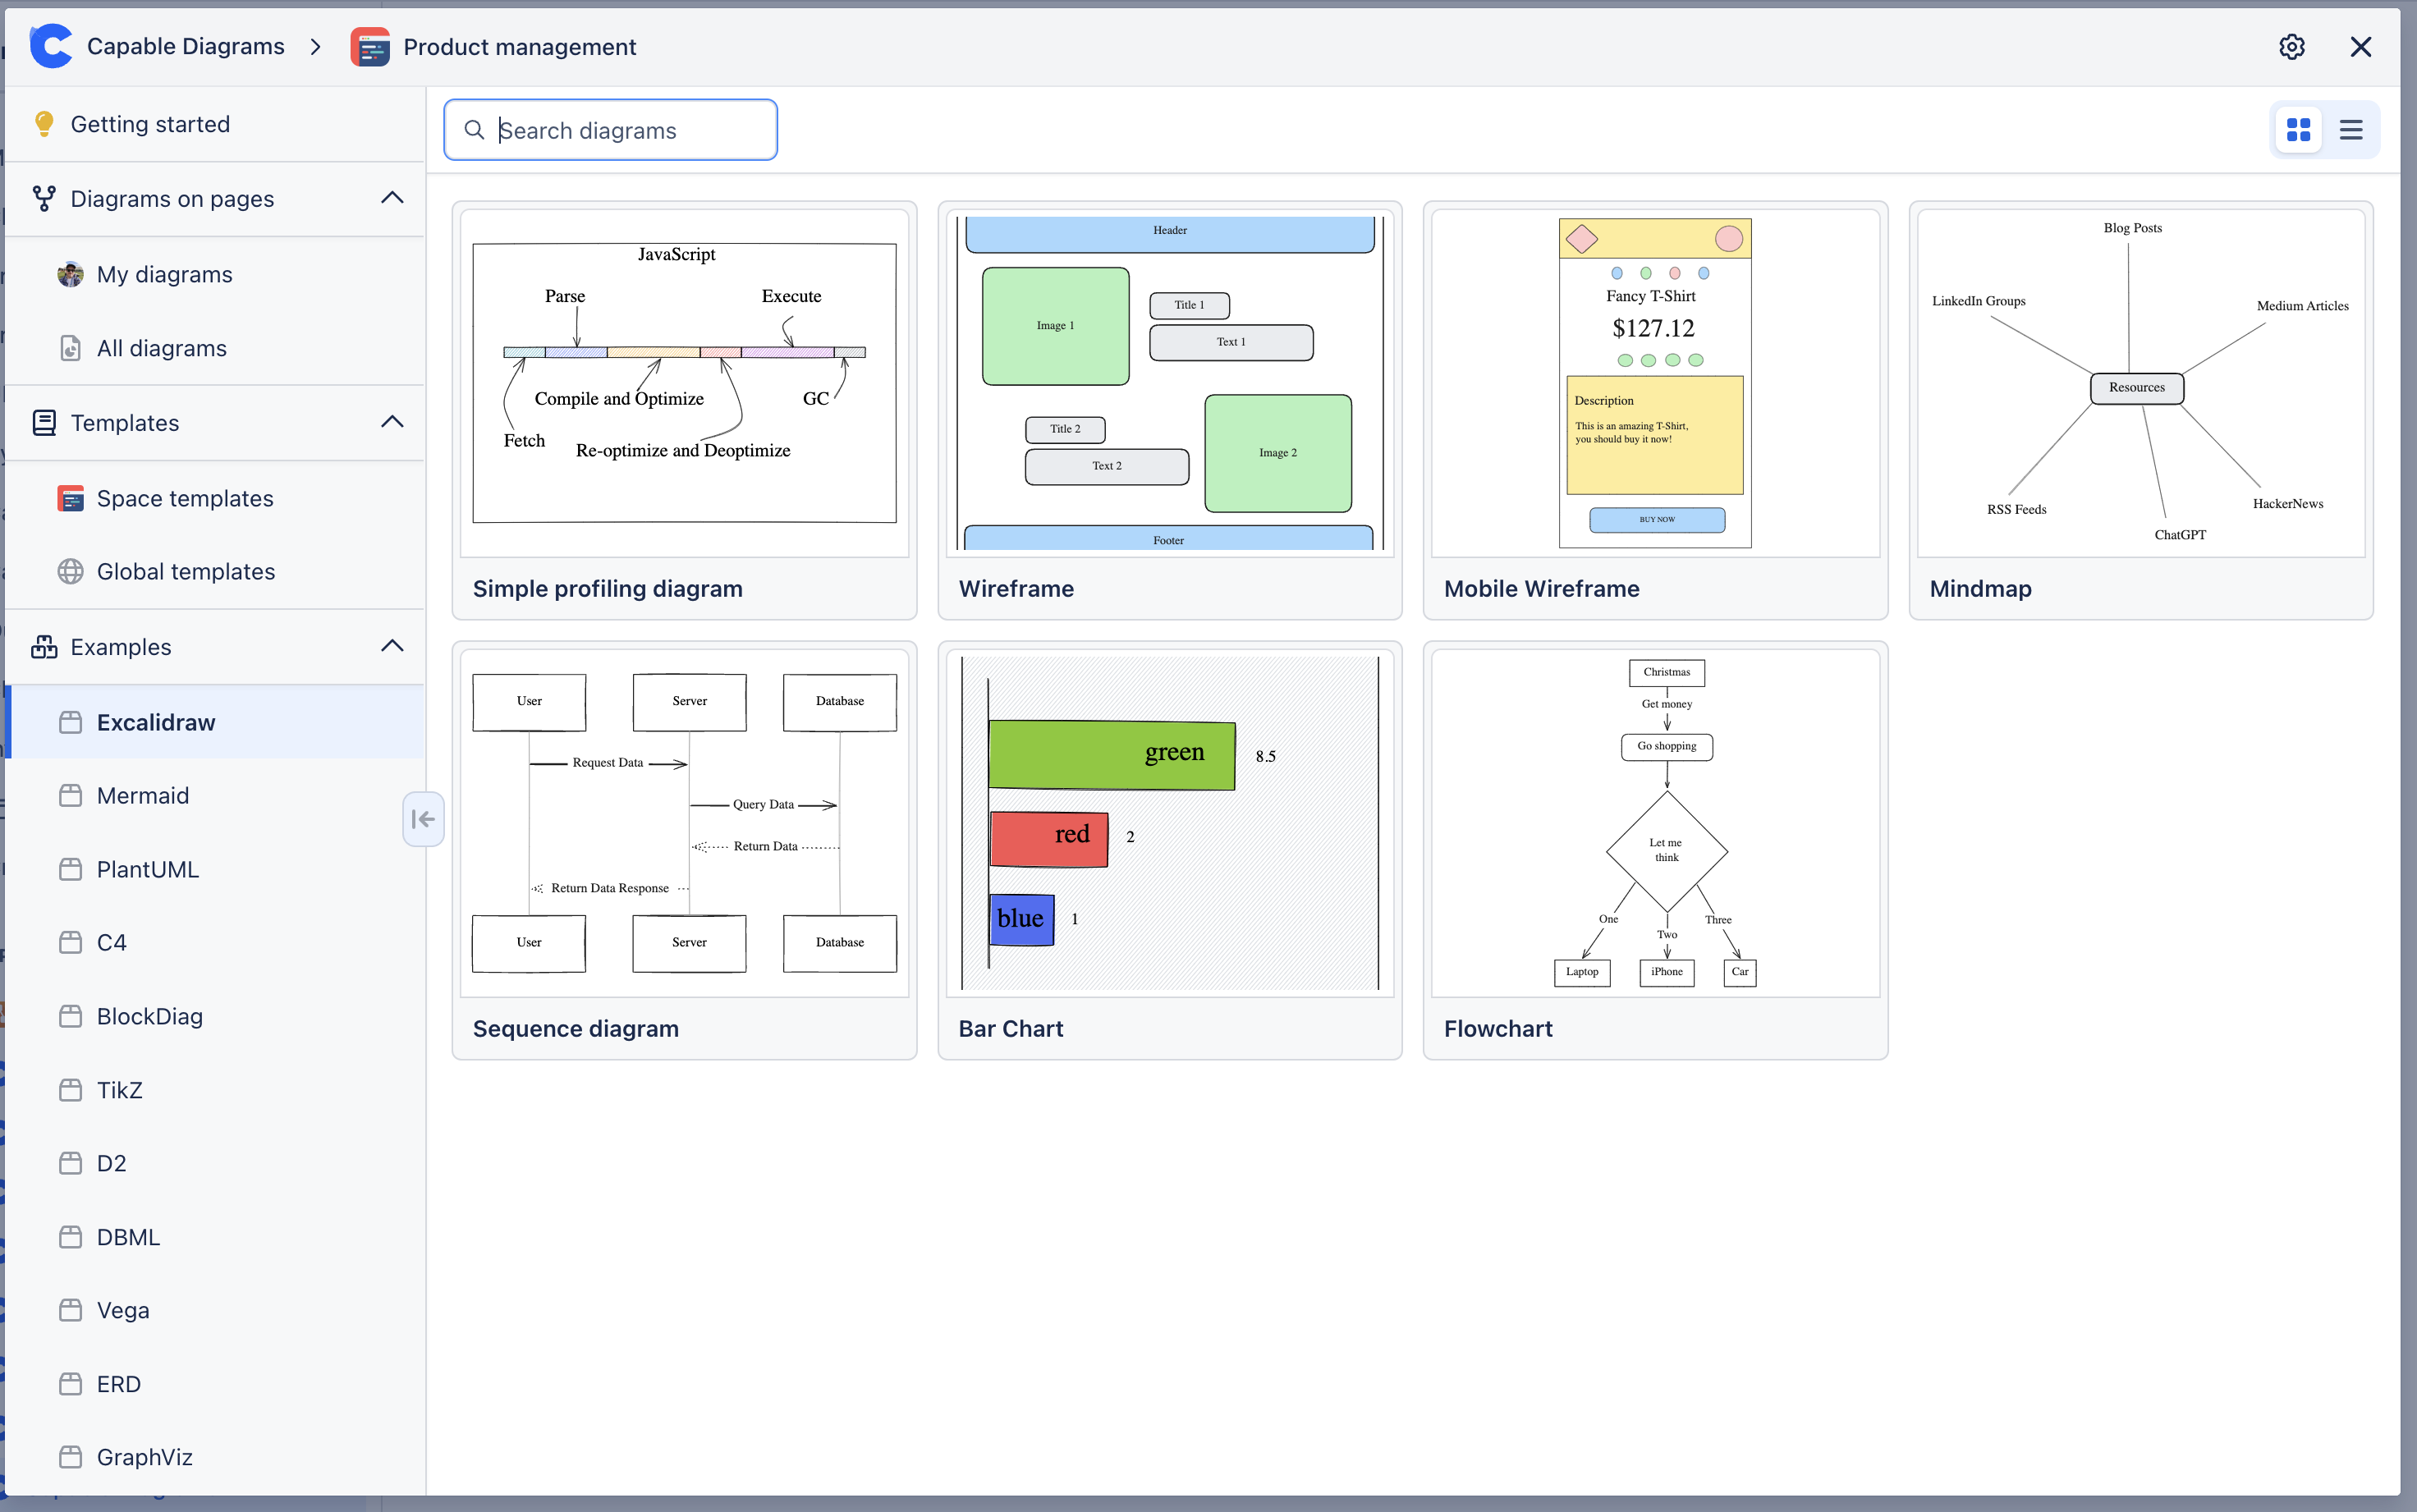Click the My diagrams avatar icon
The image size is (2417, 1512).
pyautogui.click(x=70, y=274)
